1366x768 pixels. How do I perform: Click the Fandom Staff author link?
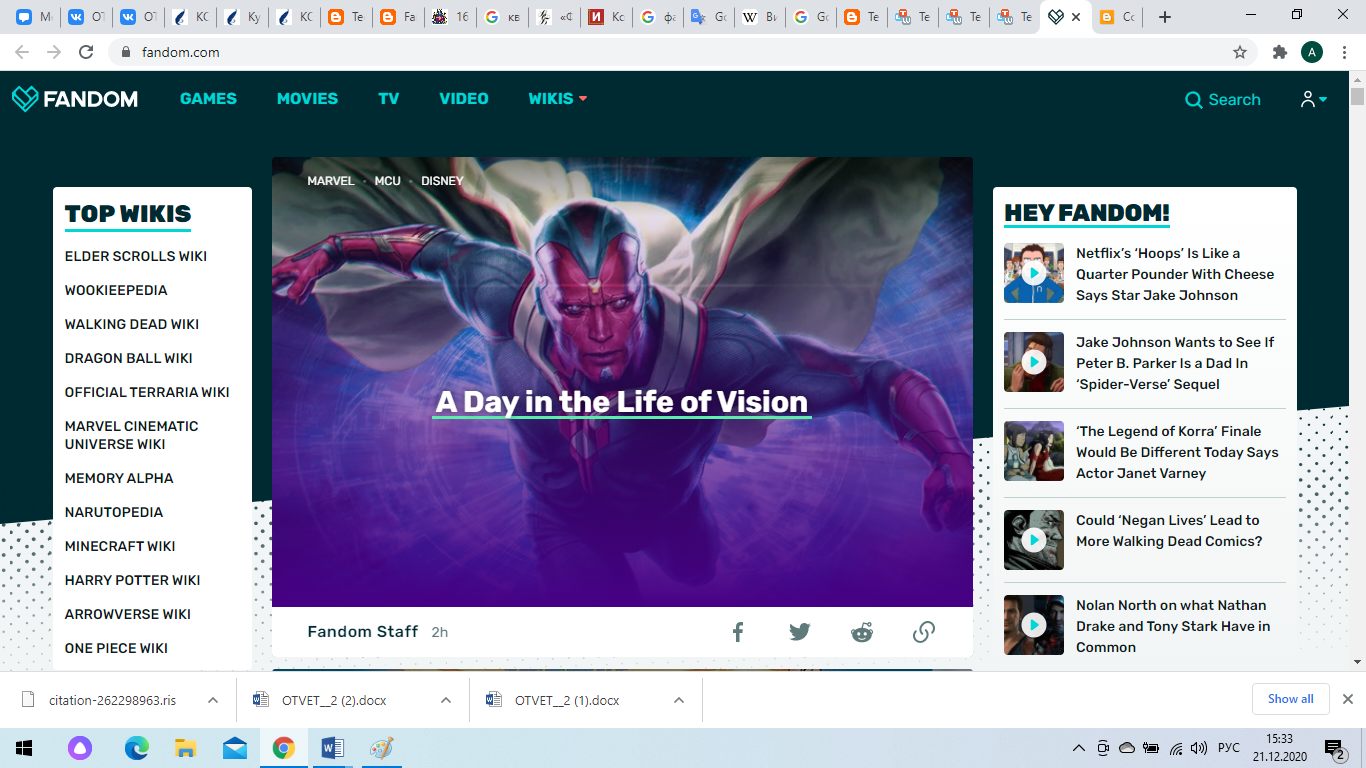coord(363,632)
